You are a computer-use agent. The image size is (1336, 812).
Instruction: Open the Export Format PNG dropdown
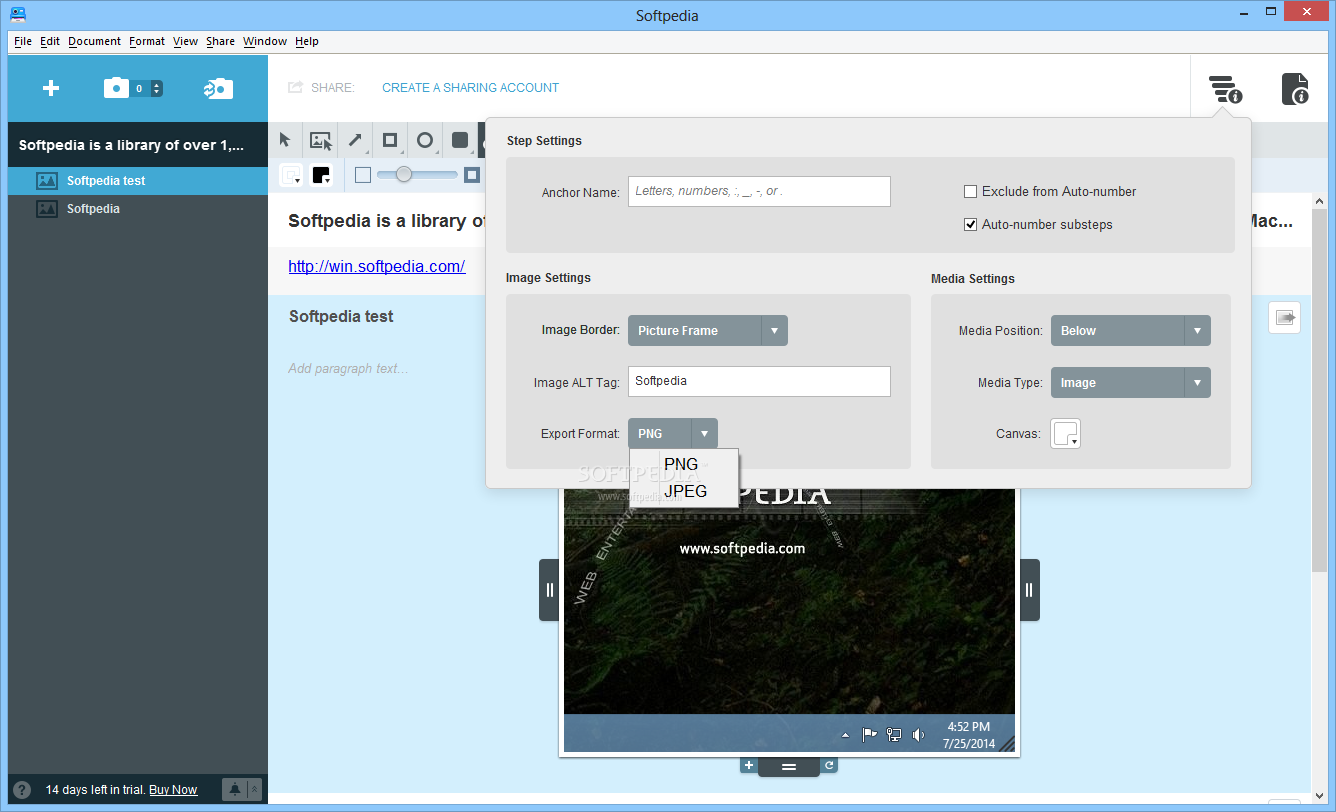[673, 434]
